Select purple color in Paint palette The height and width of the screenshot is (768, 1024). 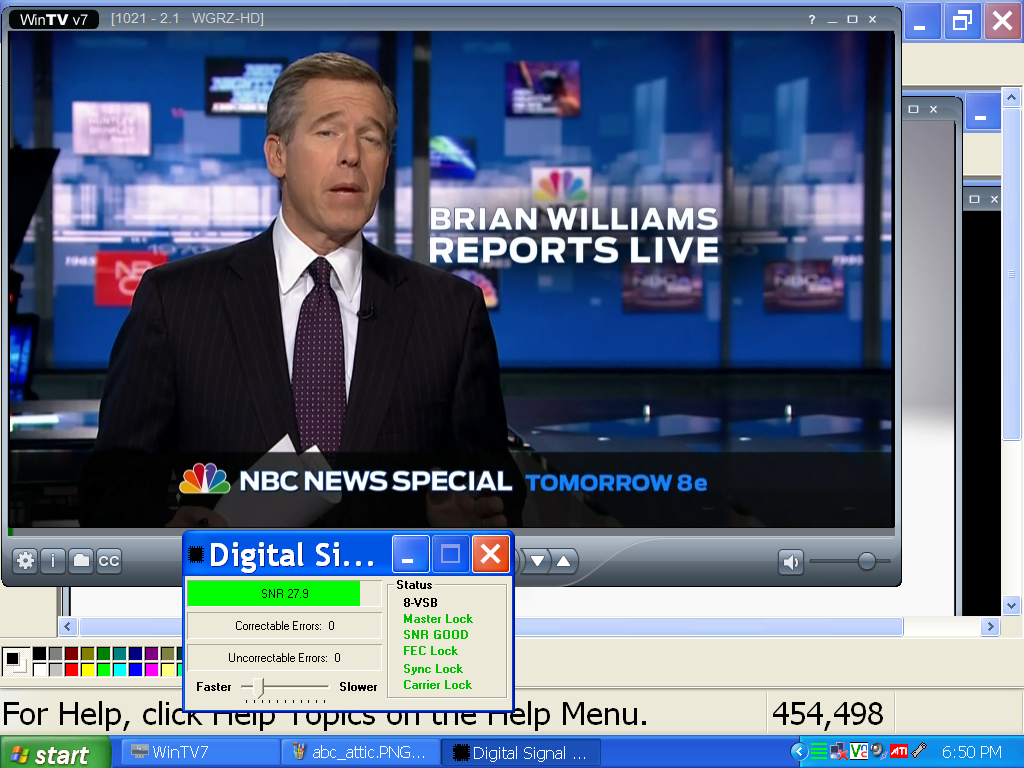pyautogui.click(x=152, y=654)
